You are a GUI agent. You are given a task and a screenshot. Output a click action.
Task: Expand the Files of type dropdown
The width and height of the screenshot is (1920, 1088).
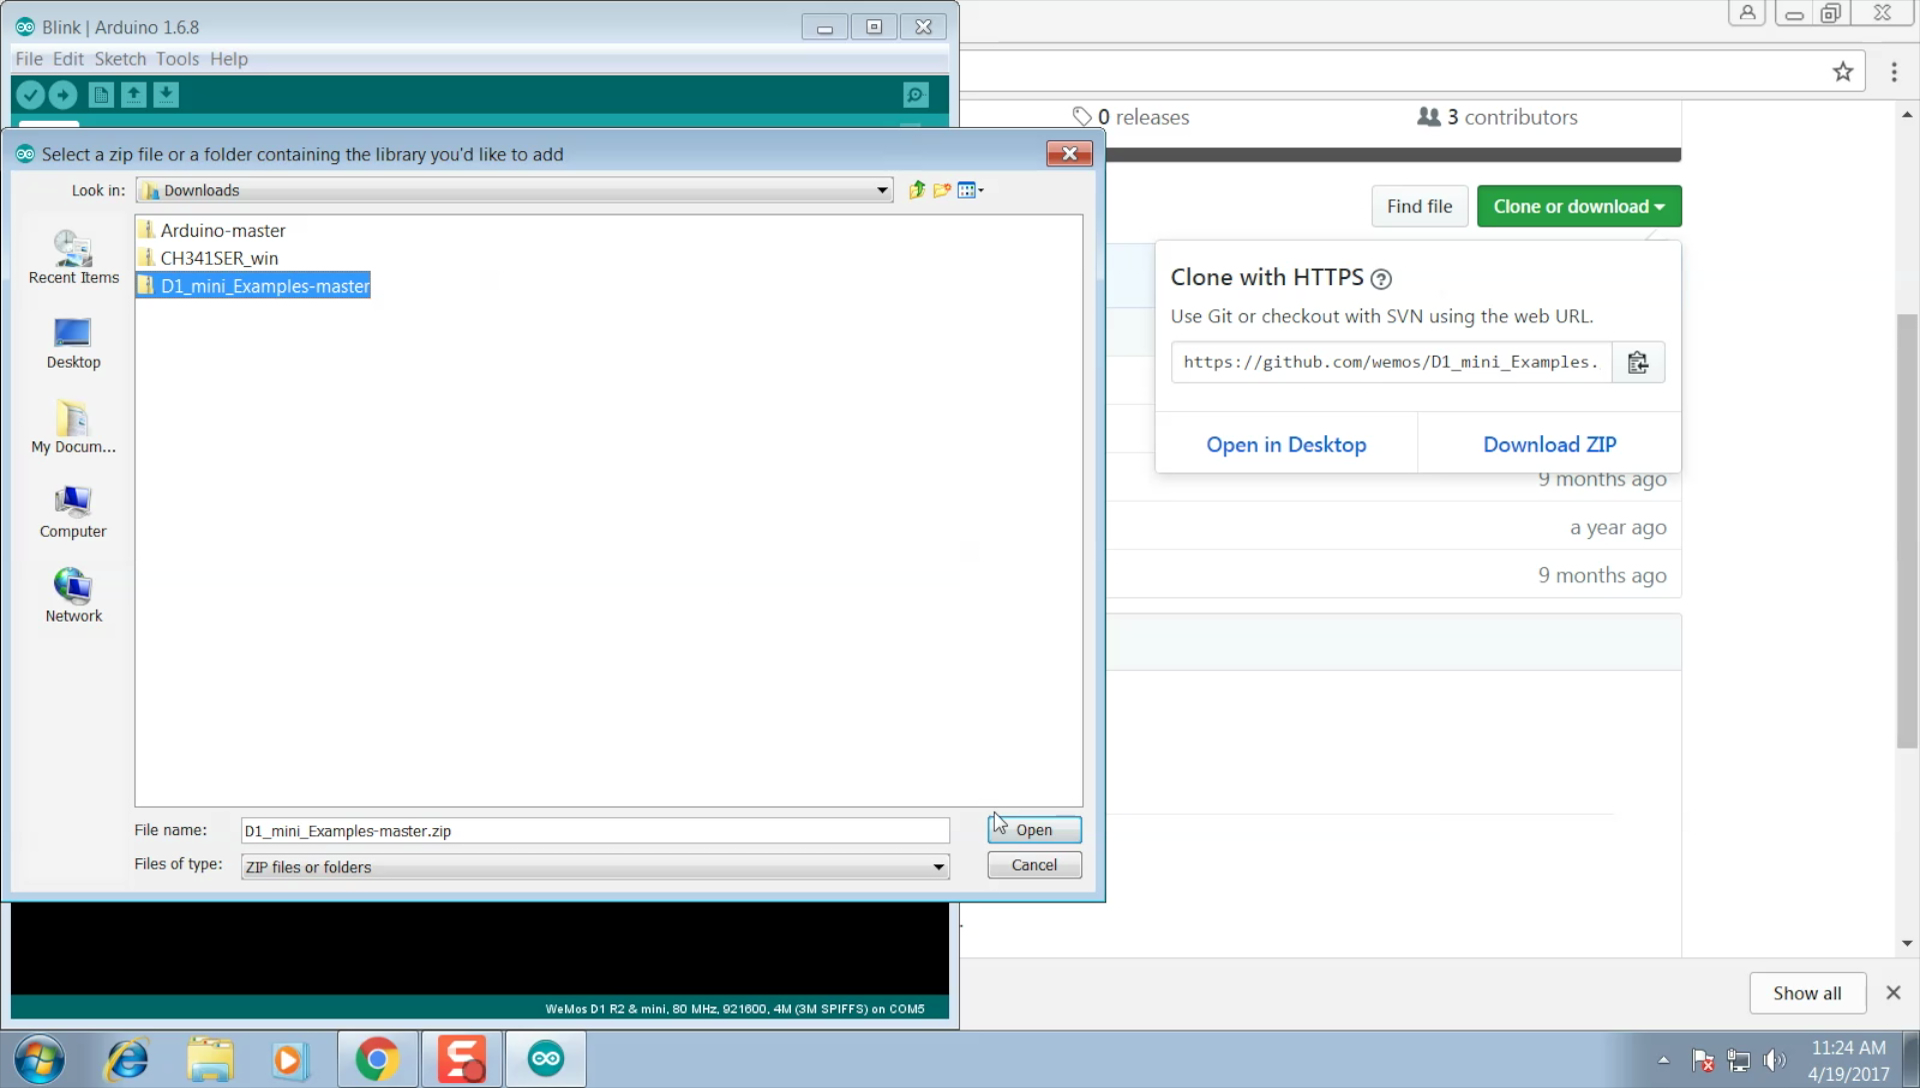coord(938,867)
